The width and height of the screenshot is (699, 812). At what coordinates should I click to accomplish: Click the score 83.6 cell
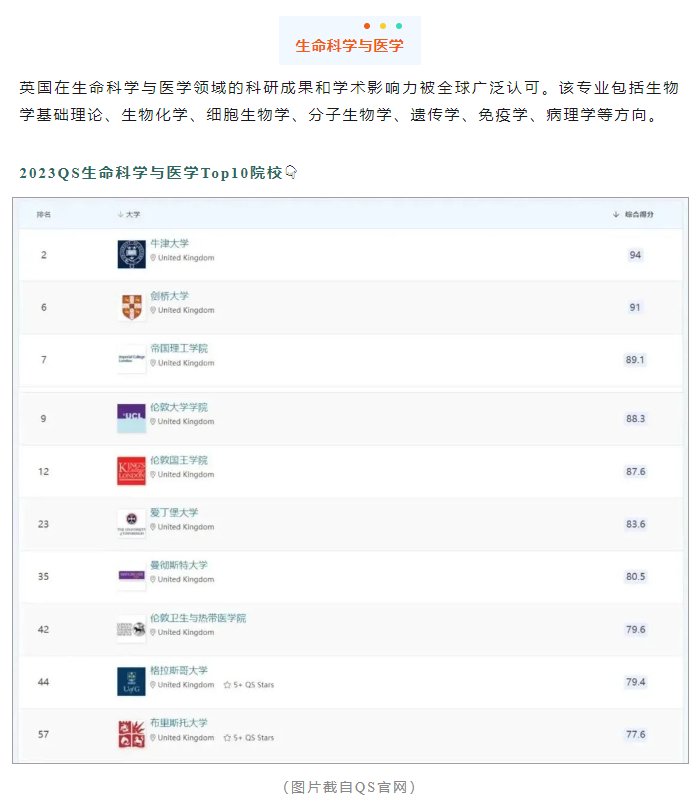click(x=636, y=524)
